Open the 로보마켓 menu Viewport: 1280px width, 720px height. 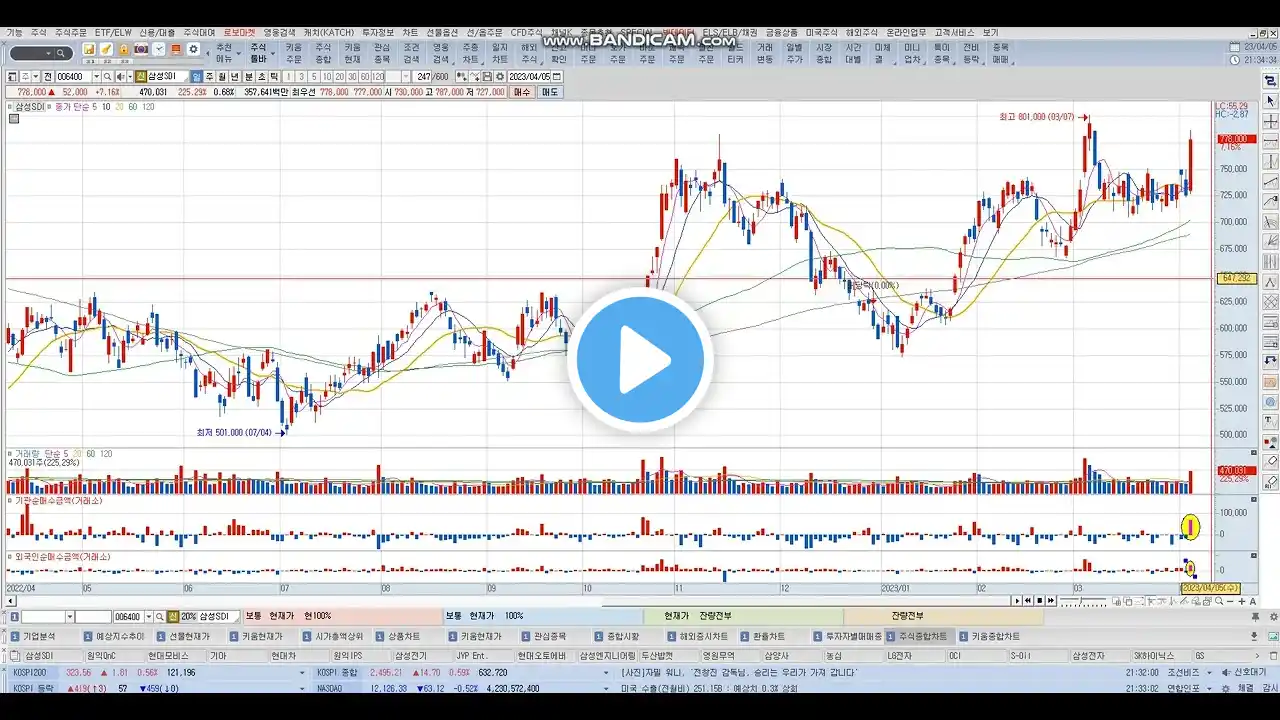tap(240, 33)
